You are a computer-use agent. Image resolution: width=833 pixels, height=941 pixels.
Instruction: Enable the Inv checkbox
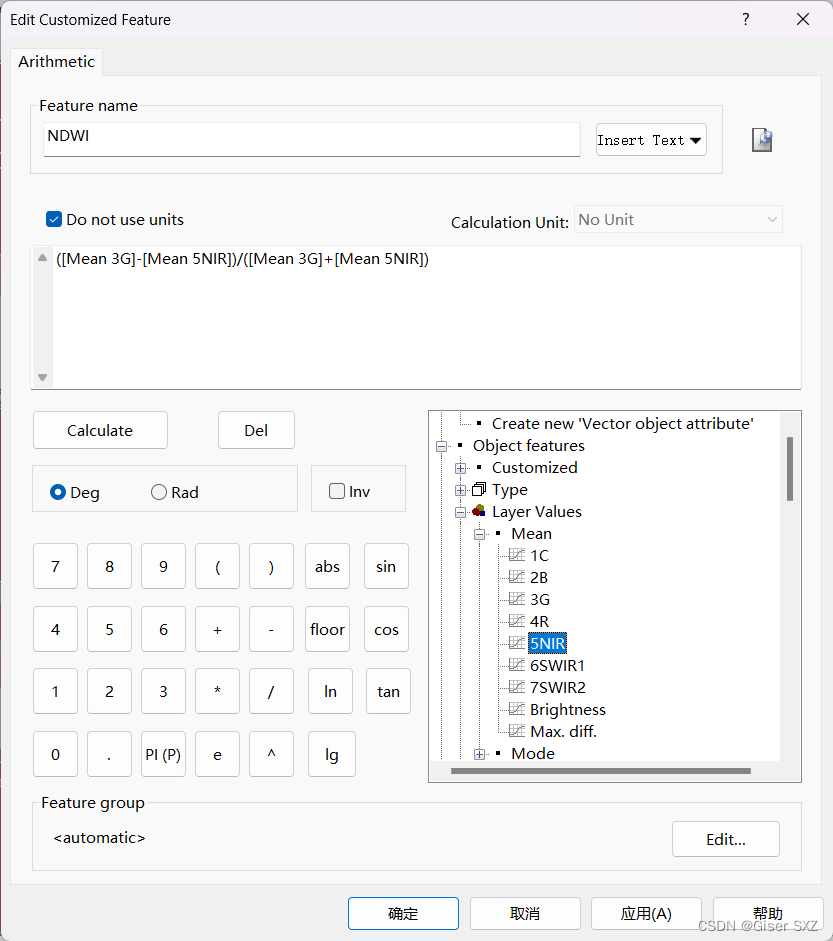point(337,491)
